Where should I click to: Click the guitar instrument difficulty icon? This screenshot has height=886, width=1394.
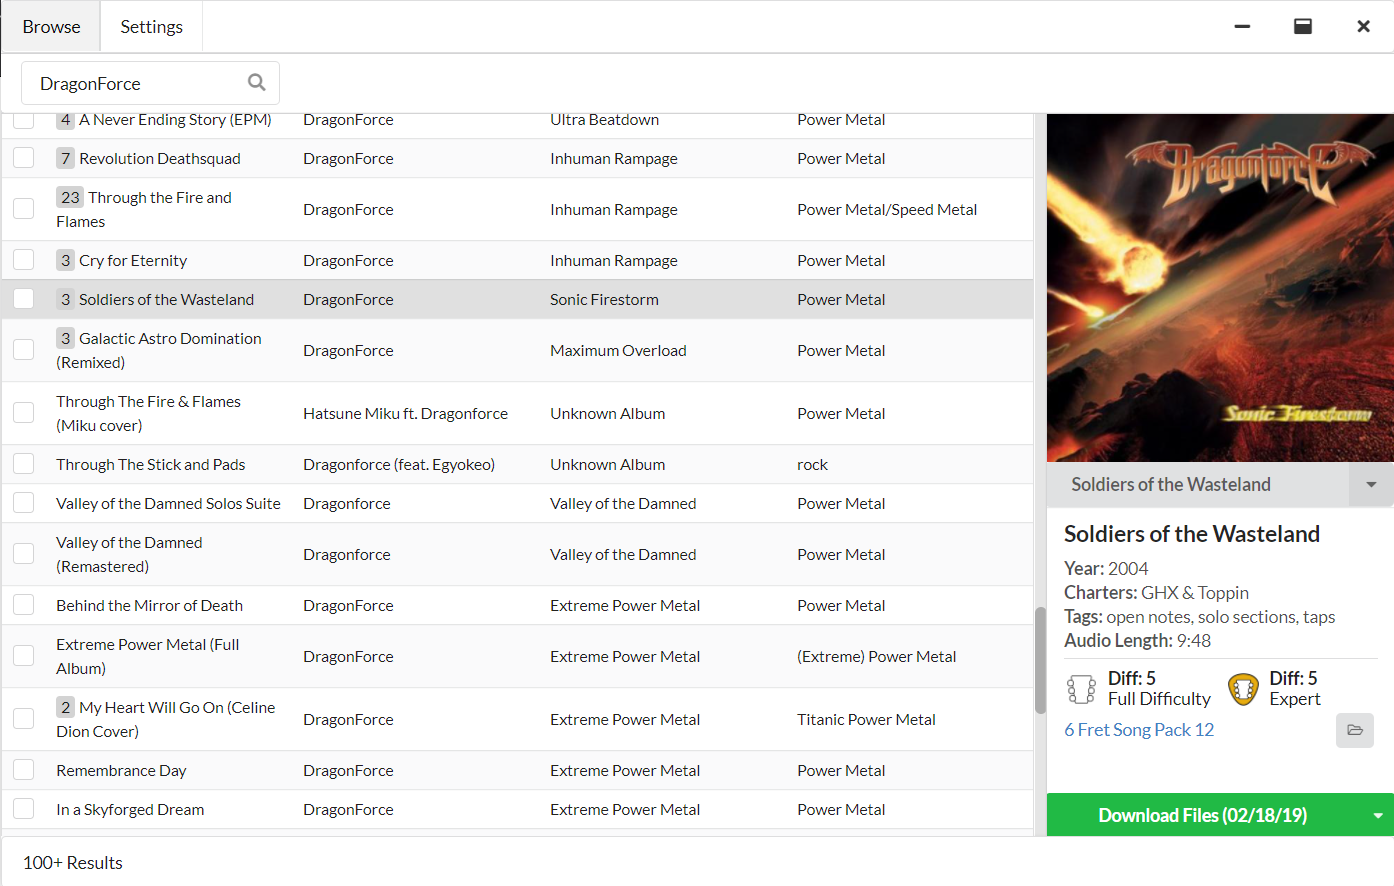pos(1243,689)
